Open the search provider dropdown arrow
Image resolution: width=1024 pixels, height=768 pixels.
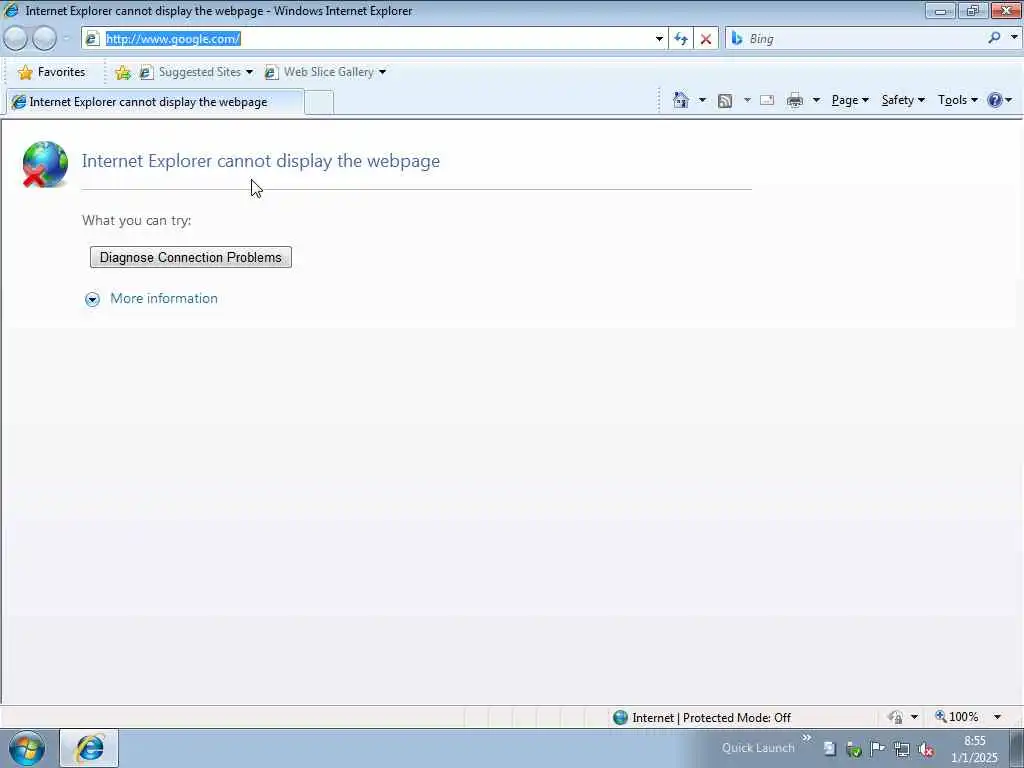tap(1014, 38)
